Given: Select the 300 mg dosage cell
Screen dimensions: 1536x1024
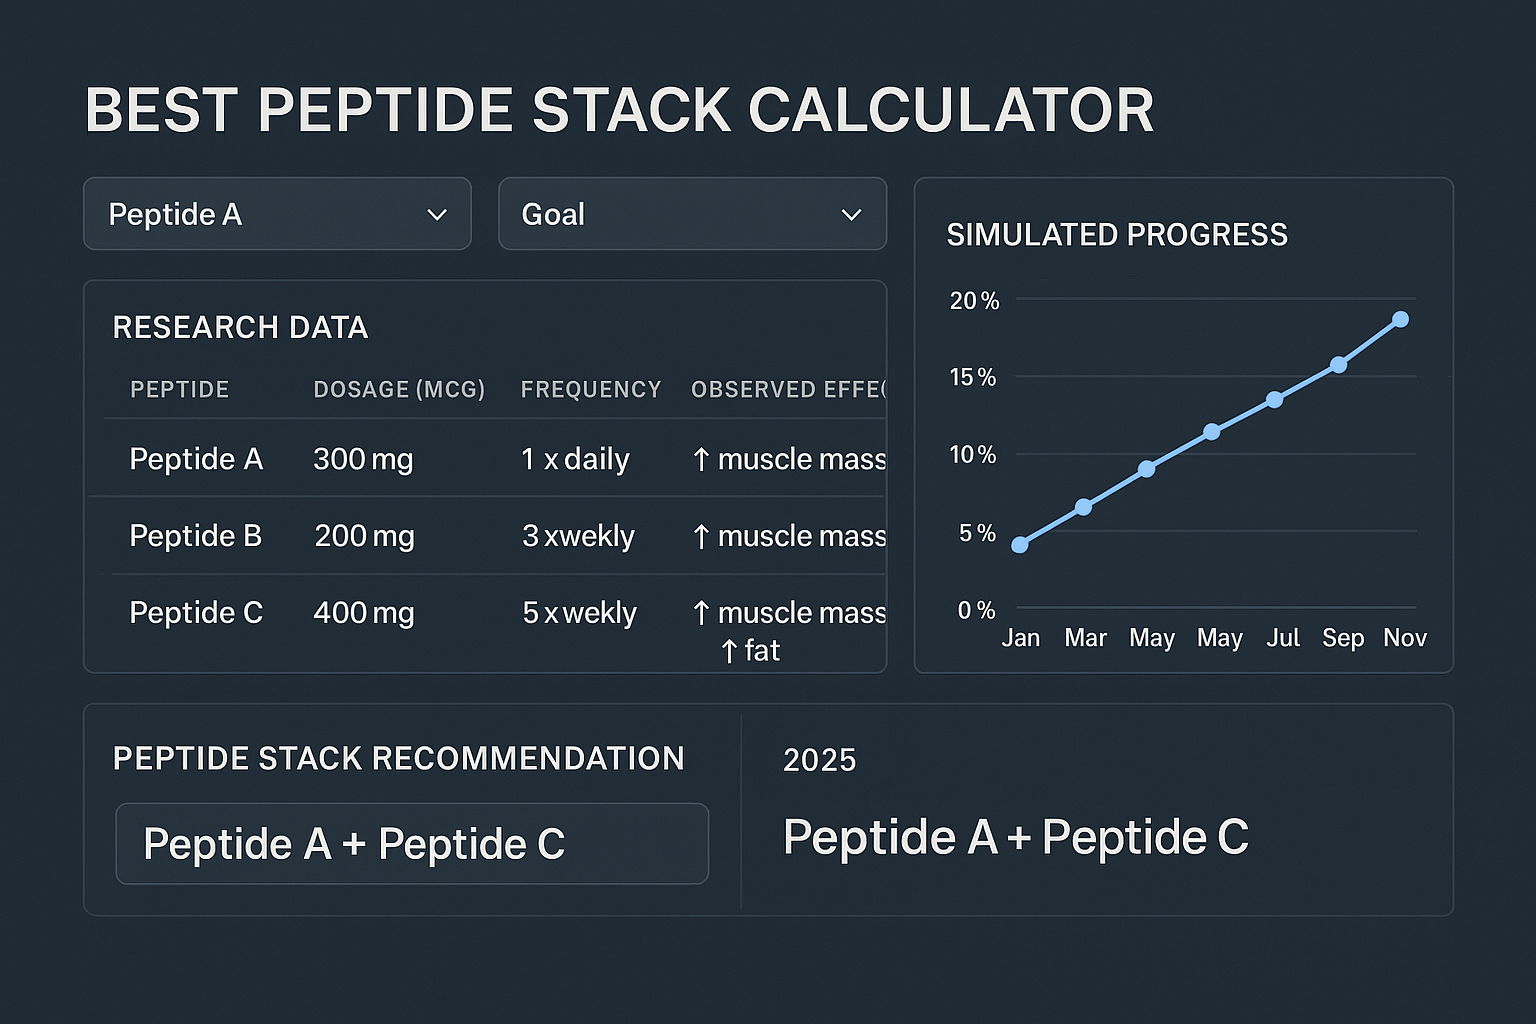Looking at the screenshot, I should 363,459.
